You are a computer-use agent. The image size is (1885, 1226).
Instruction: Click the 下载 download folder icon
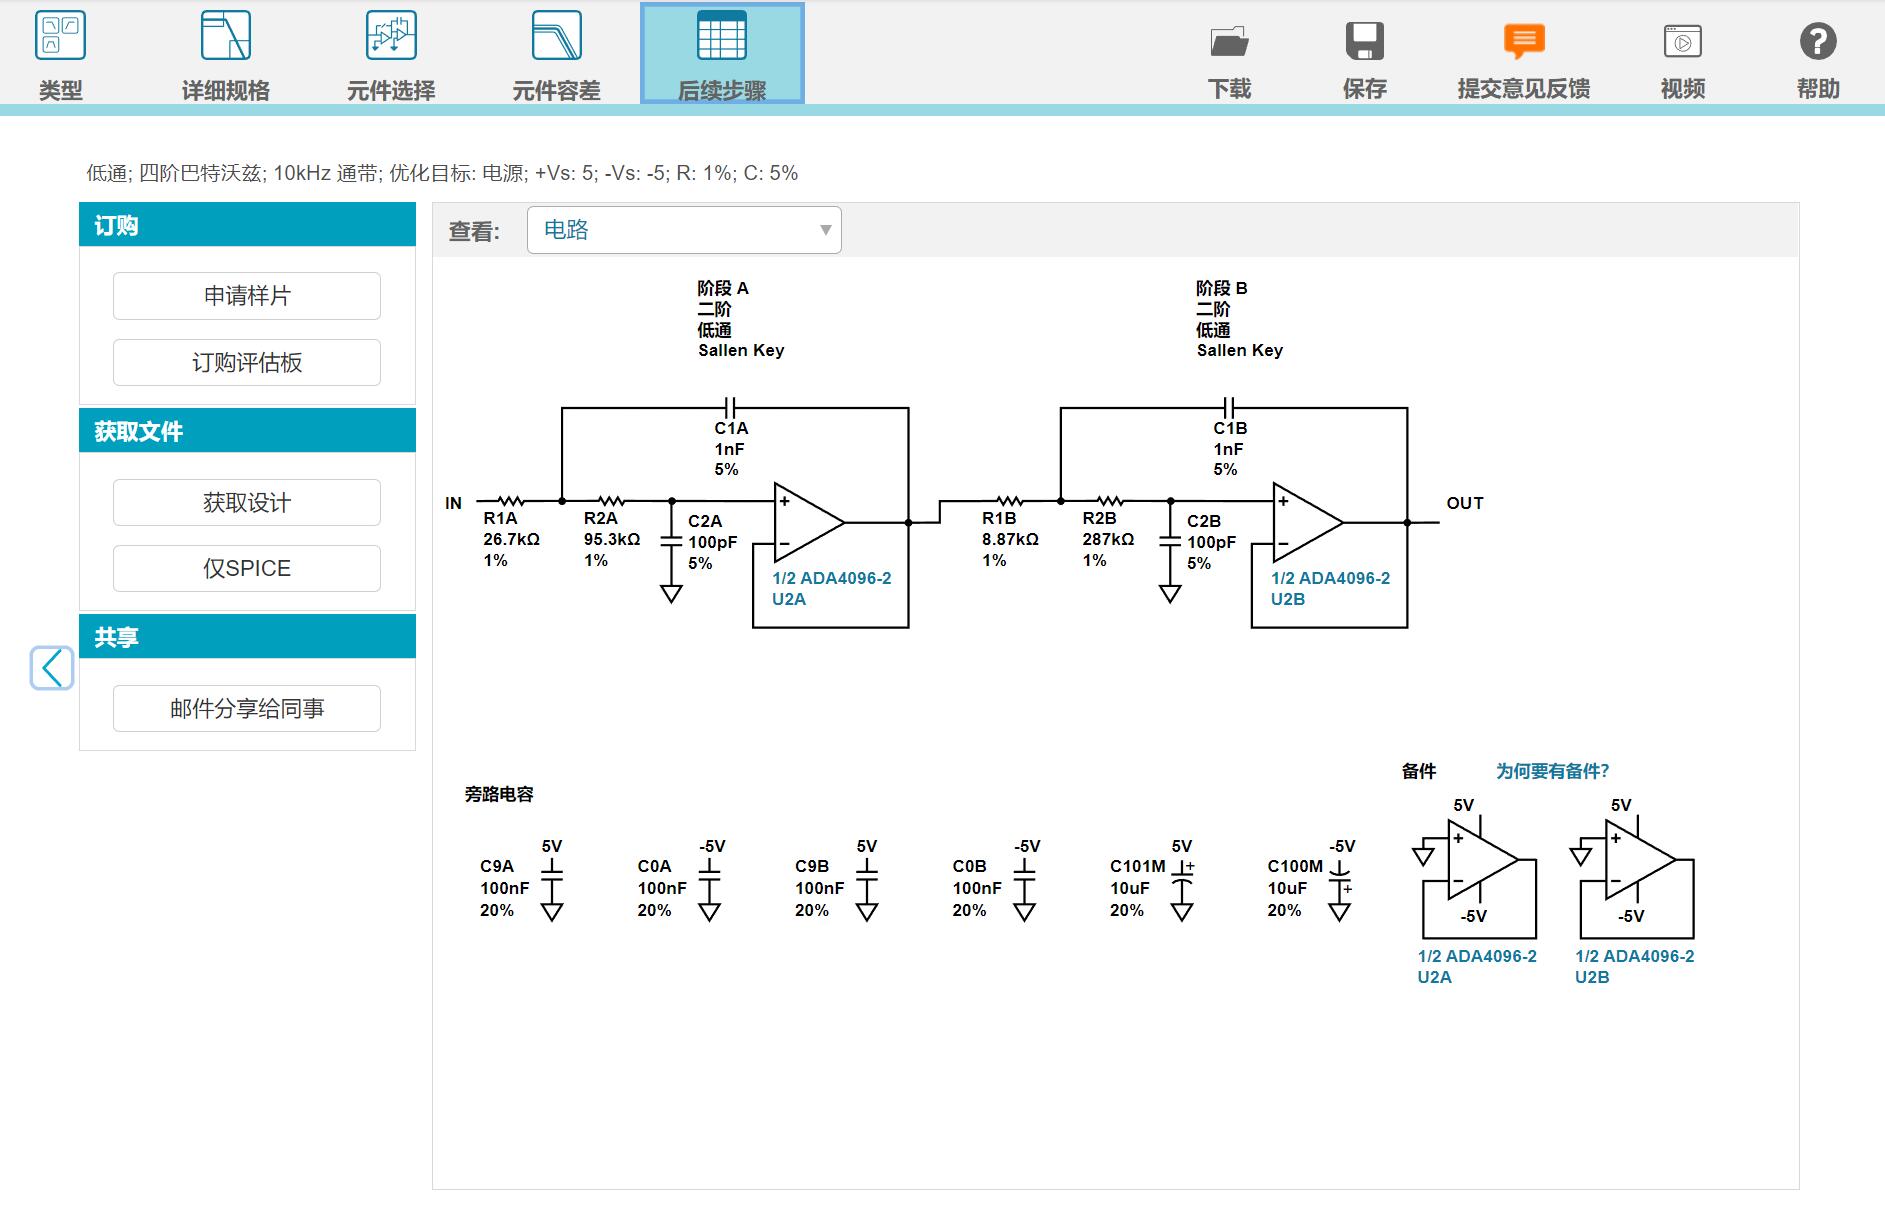pyautogui.click(x=1229, y=42)
